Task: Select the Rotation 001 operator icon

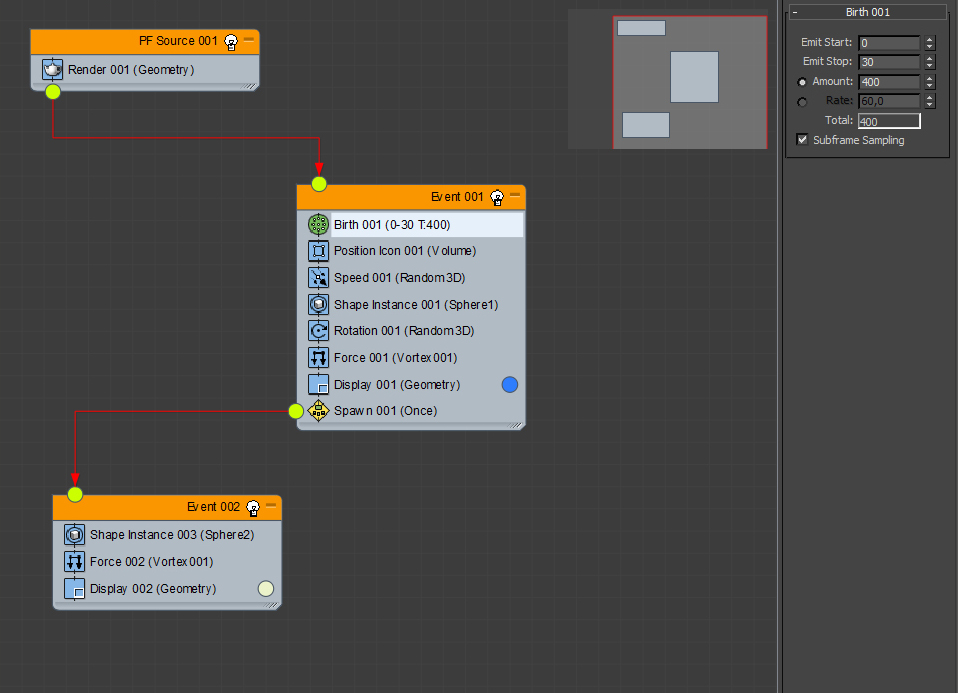Action: point(318,331)
